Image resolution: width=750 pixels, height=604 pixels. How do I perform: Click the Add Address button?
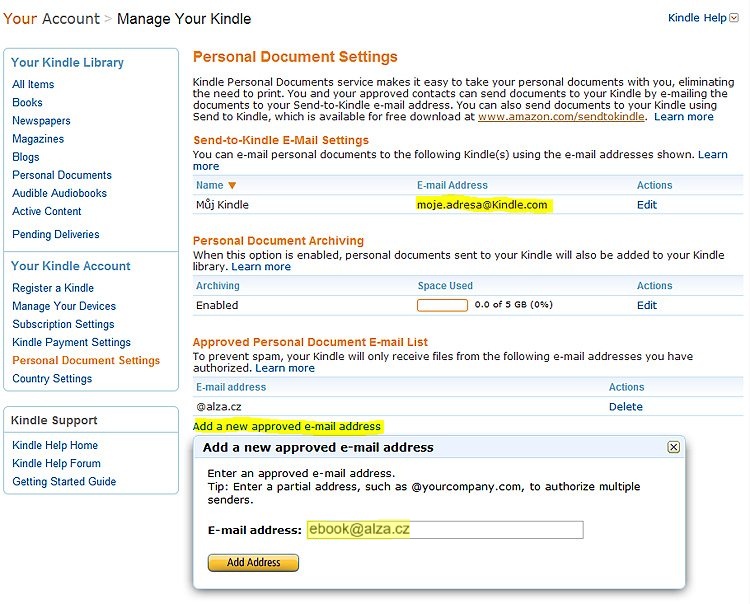[x=253, y=562]
